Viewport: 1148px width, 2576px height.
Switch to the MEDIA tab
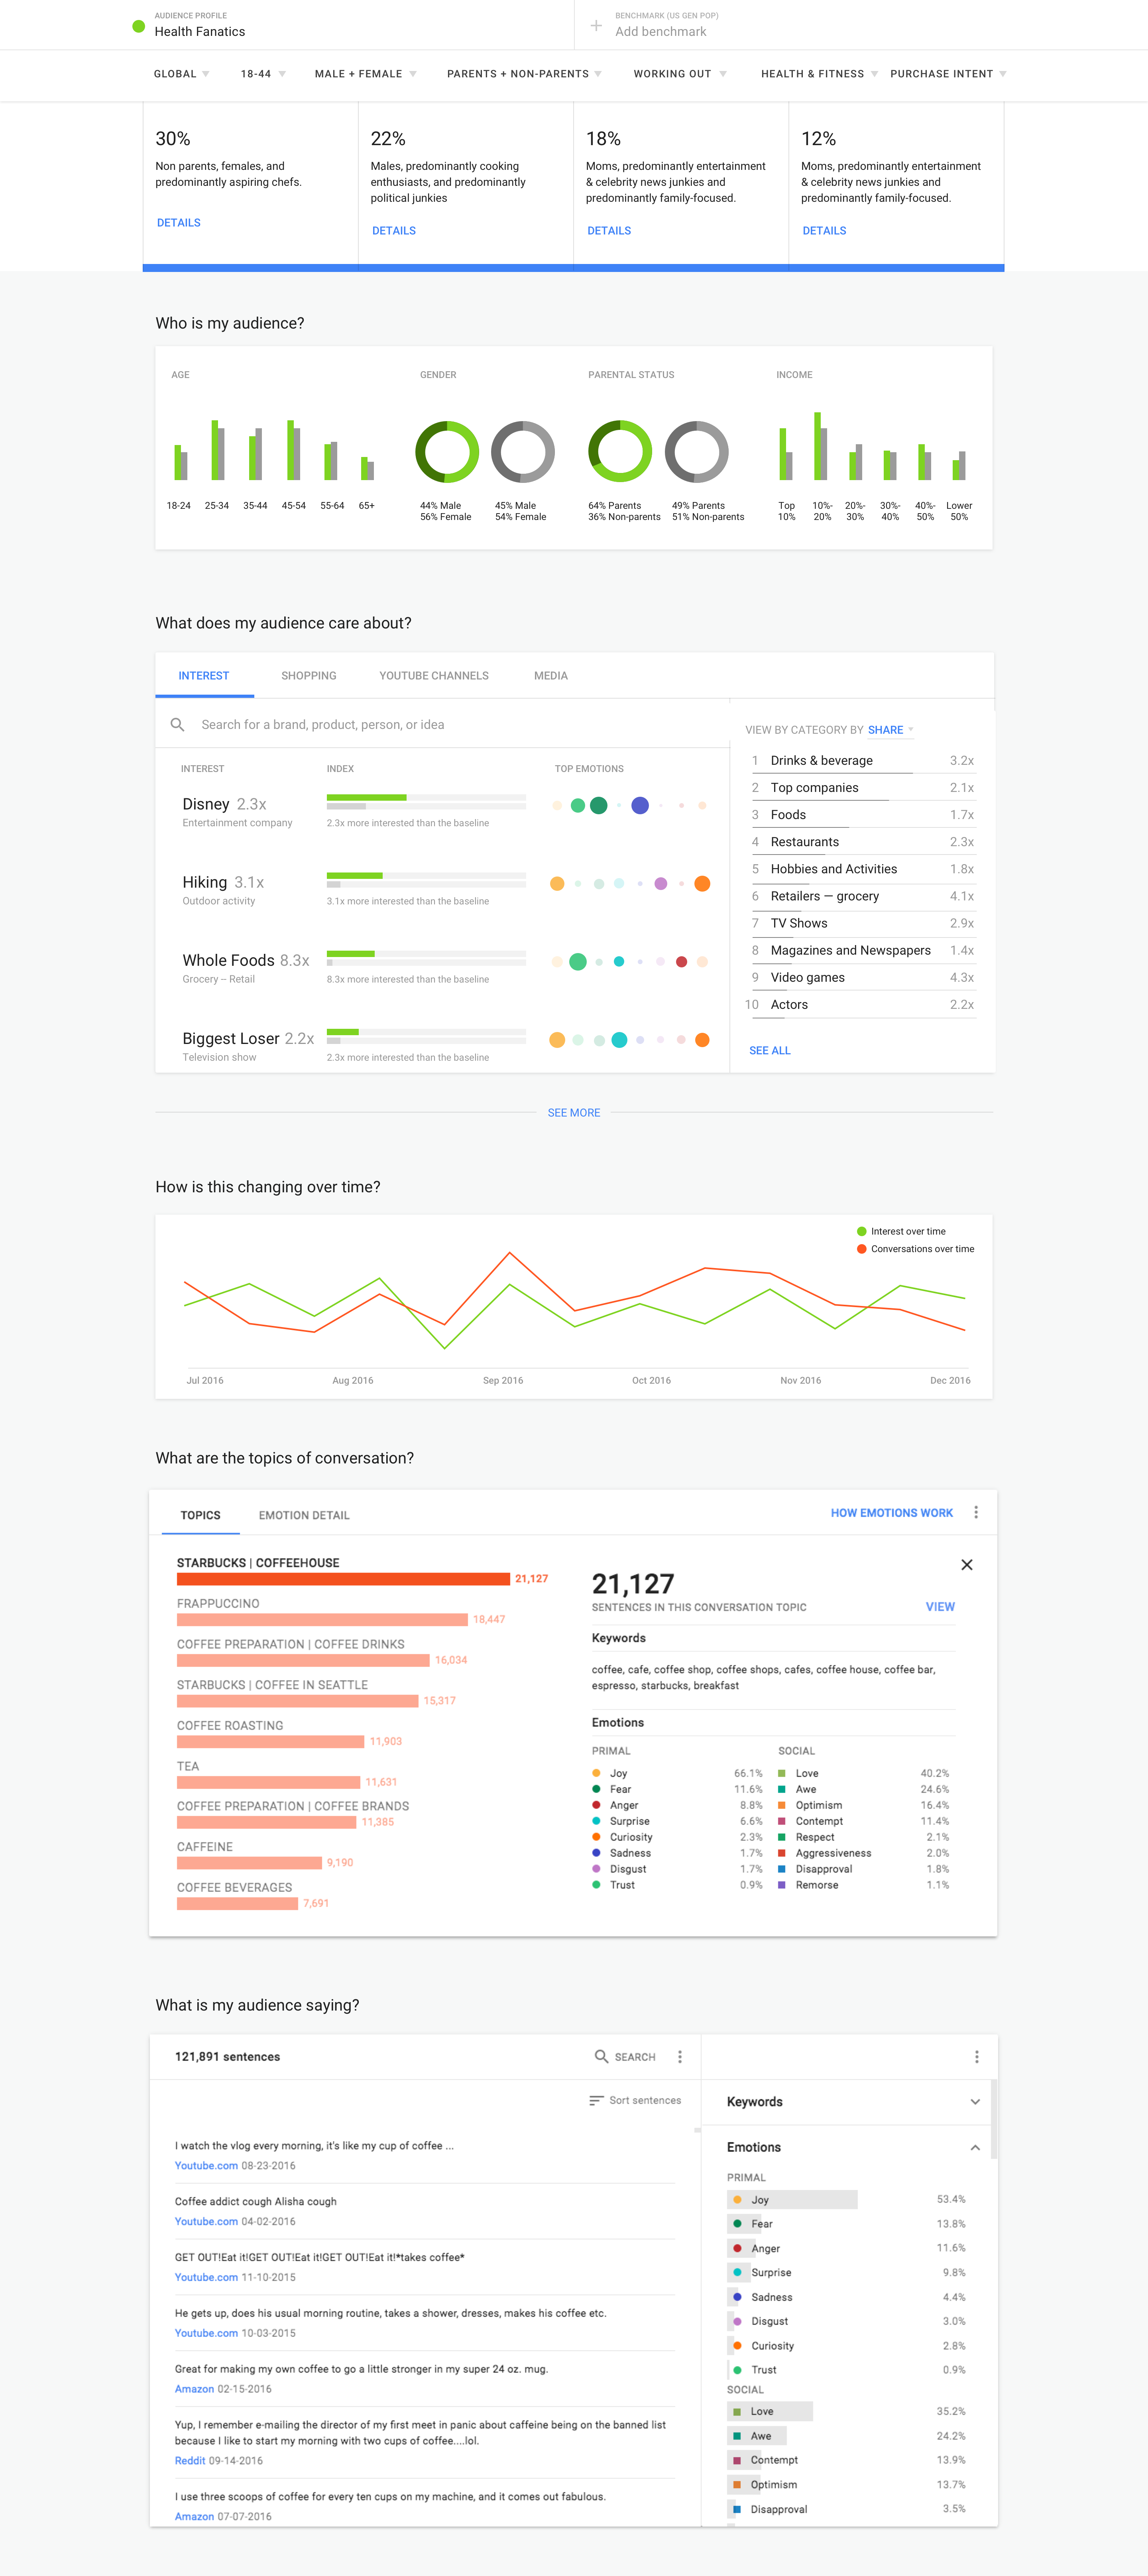coord(551,676)
